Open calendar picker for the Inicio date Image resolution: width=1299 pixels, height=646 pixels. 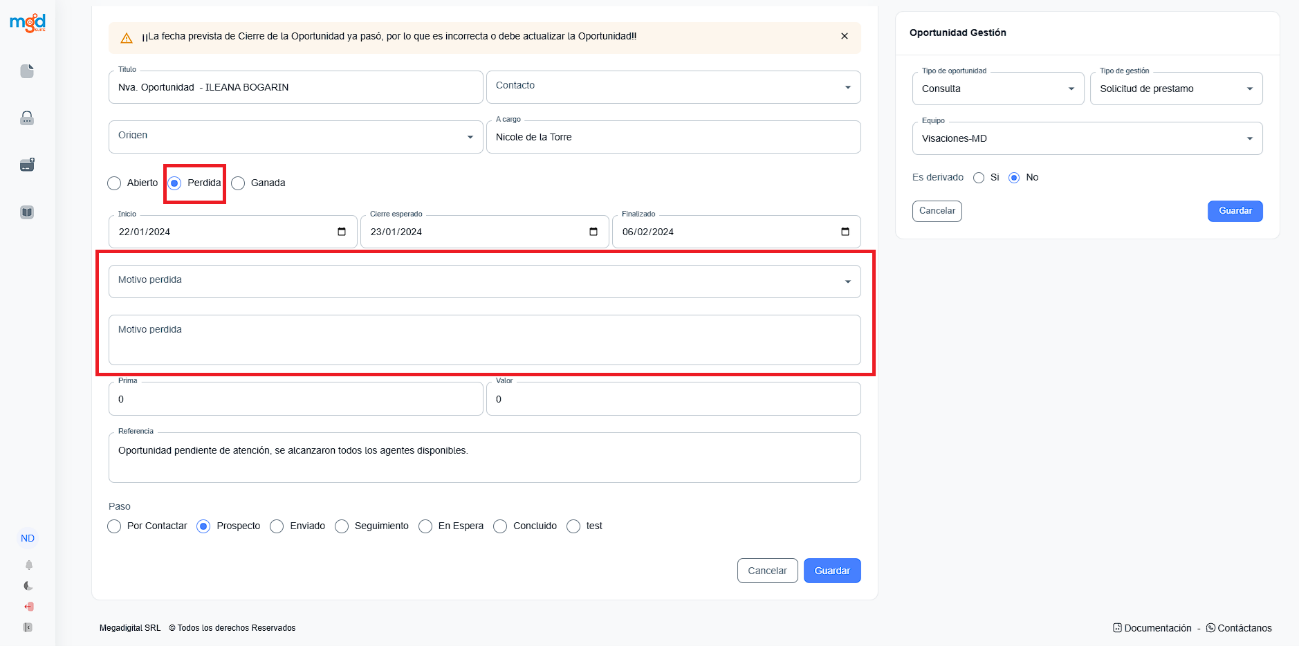(342, 232)
